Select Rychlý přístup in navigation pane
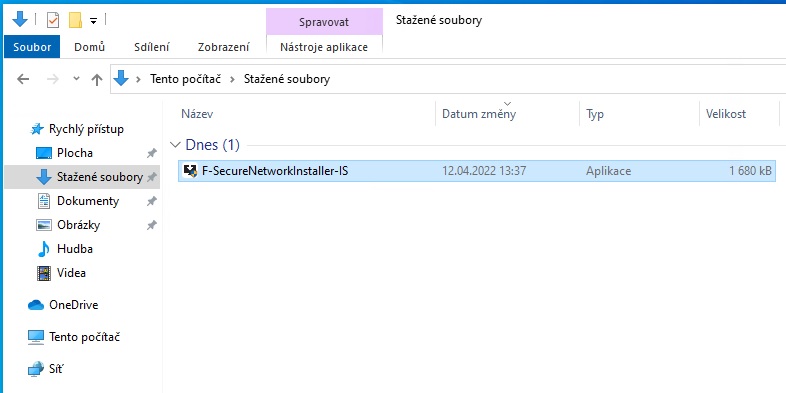The width and height of the screenshot is (786, 393). [x=86, y=129]
